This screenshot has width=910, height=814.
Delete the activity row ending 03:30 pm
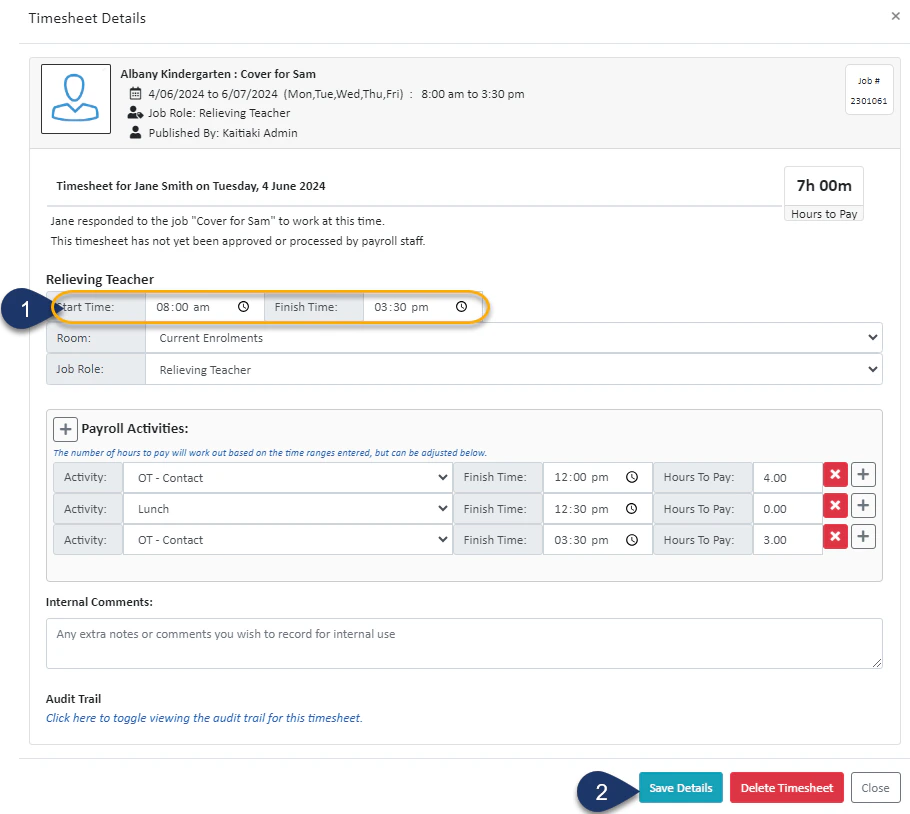tap(835, 537)
